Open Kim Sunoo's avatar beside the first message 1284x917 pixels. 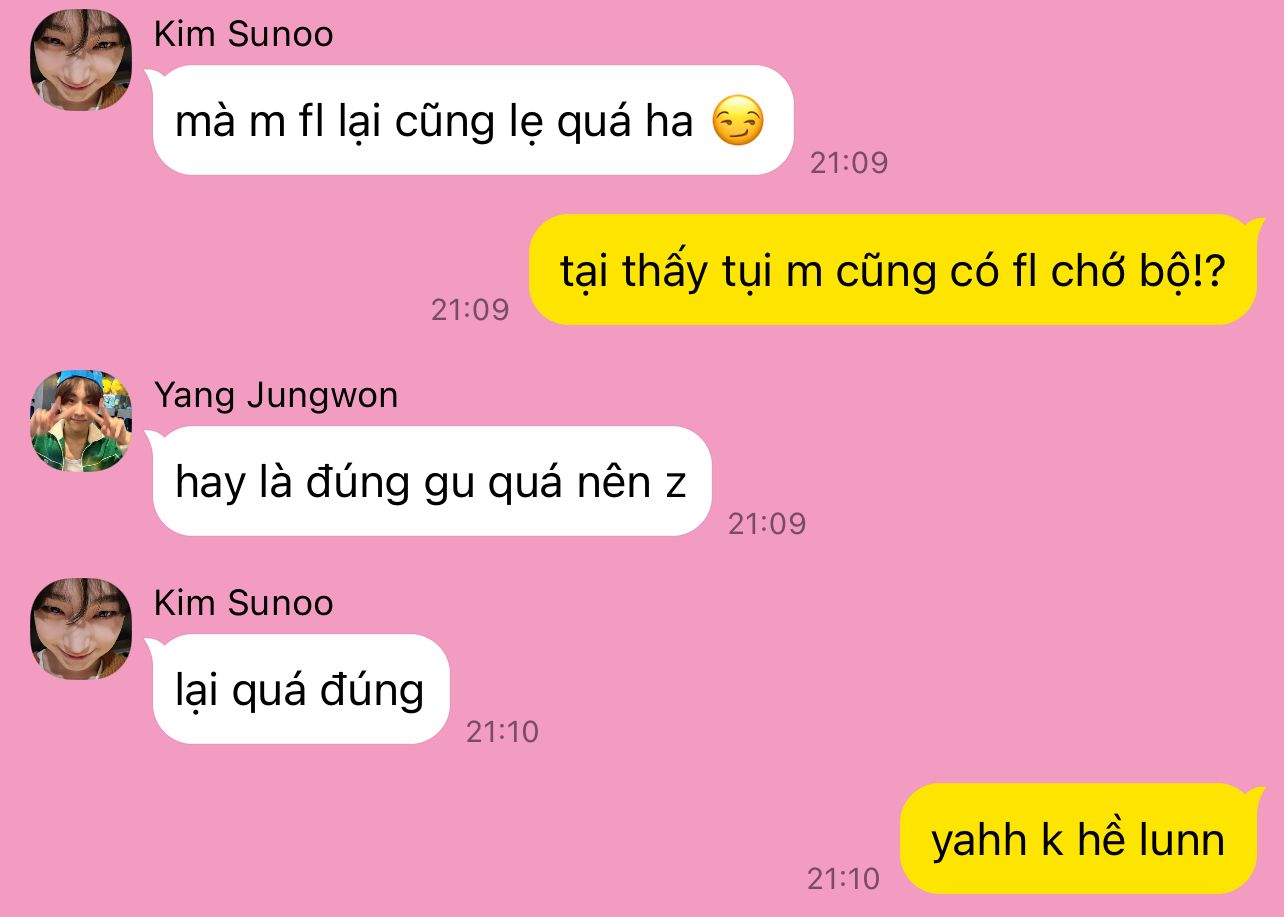pyautogui.click(x=82, y=60)
